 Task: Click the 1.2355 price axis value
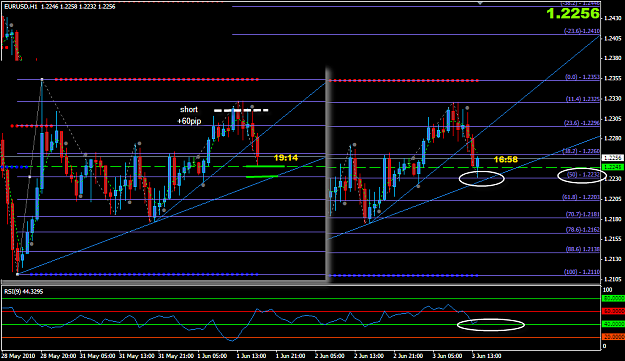613,78
